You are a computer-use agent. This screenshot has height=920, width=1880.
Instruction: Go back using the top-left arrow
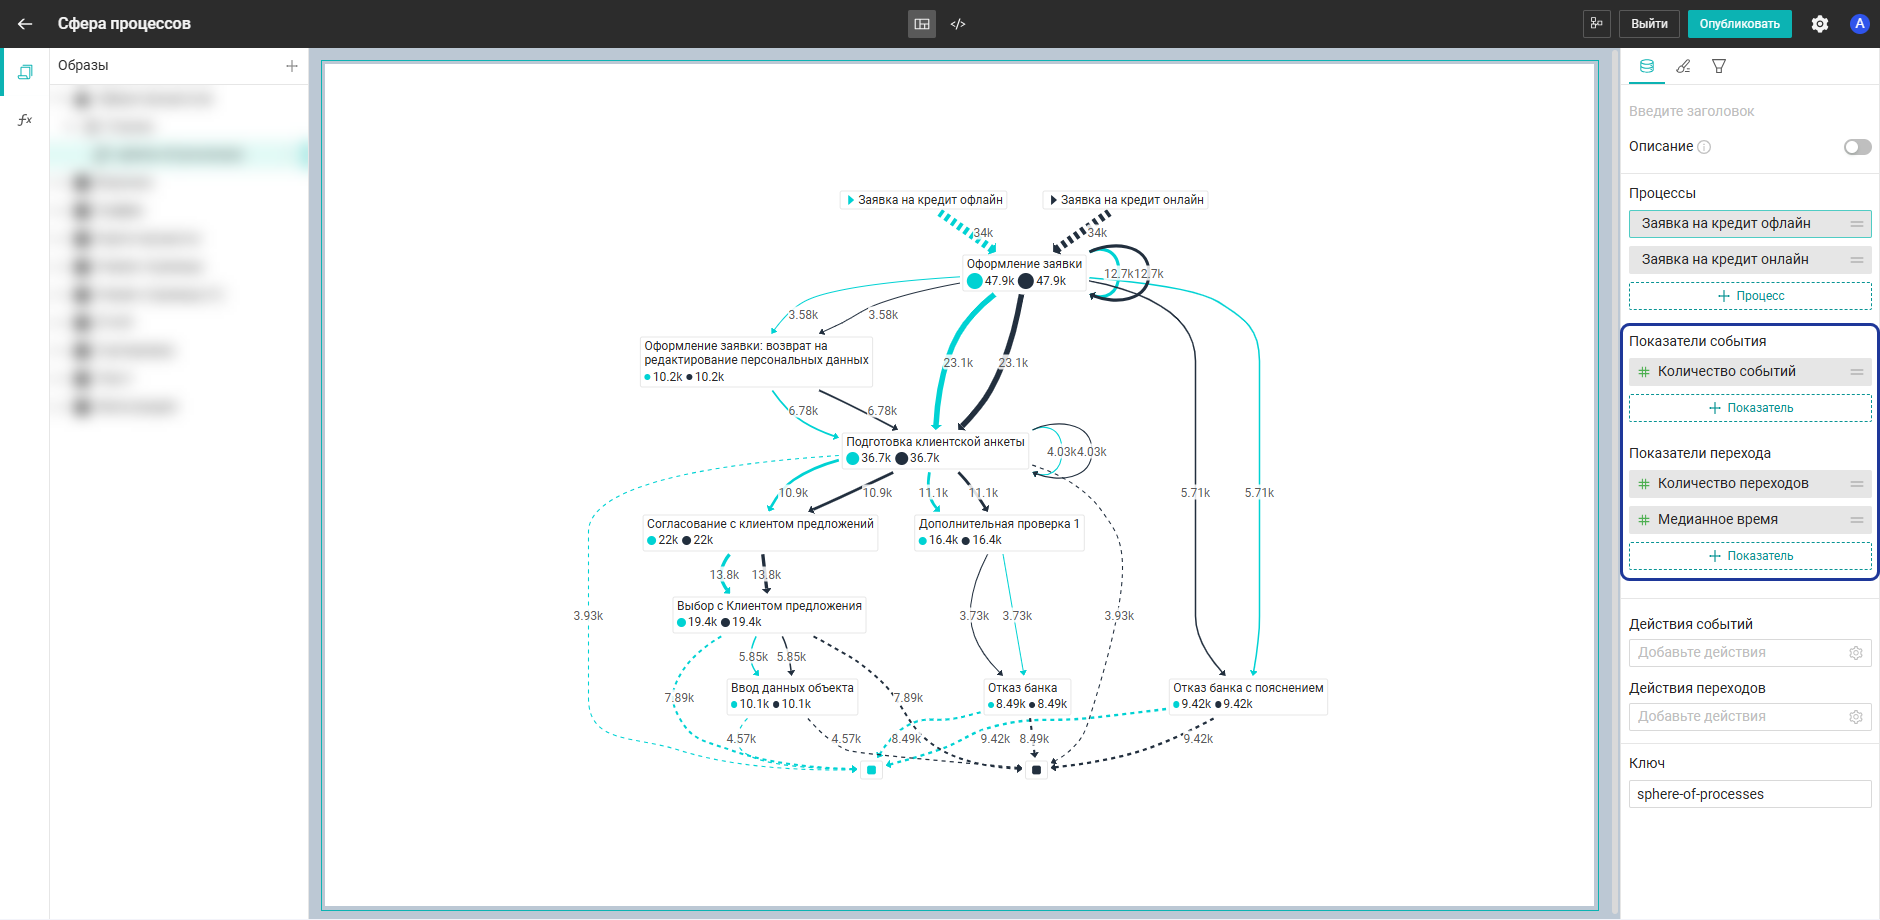[25, 24]
